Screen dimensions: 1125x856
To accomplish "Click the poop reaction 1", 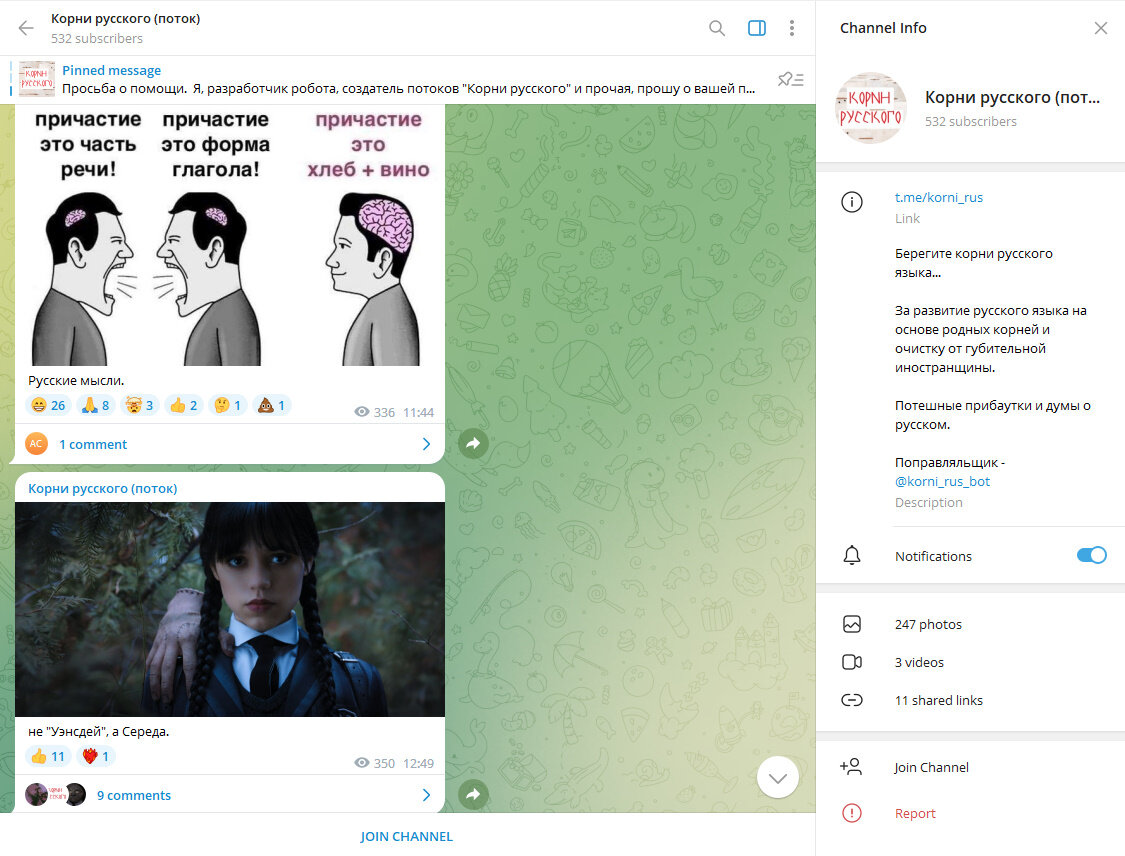I will point(271,405).
